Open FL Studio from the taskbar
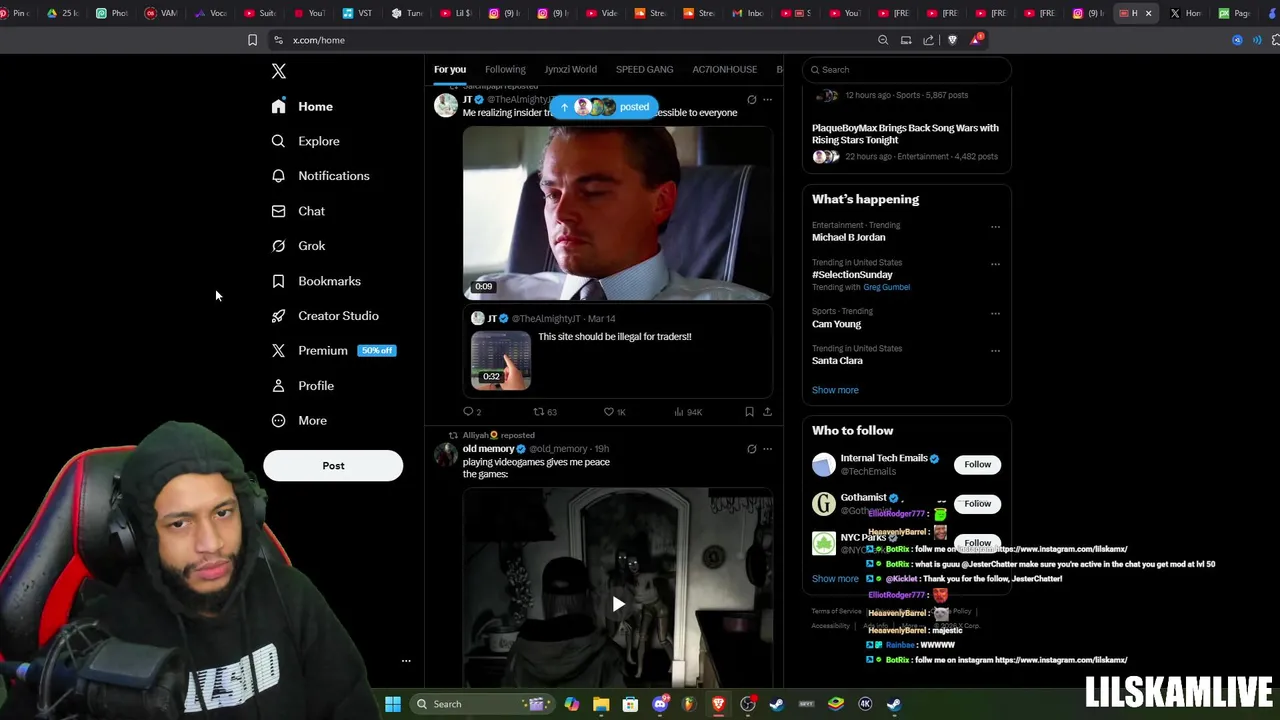Viewport: 1280px width, 720px height. [689, 704]
